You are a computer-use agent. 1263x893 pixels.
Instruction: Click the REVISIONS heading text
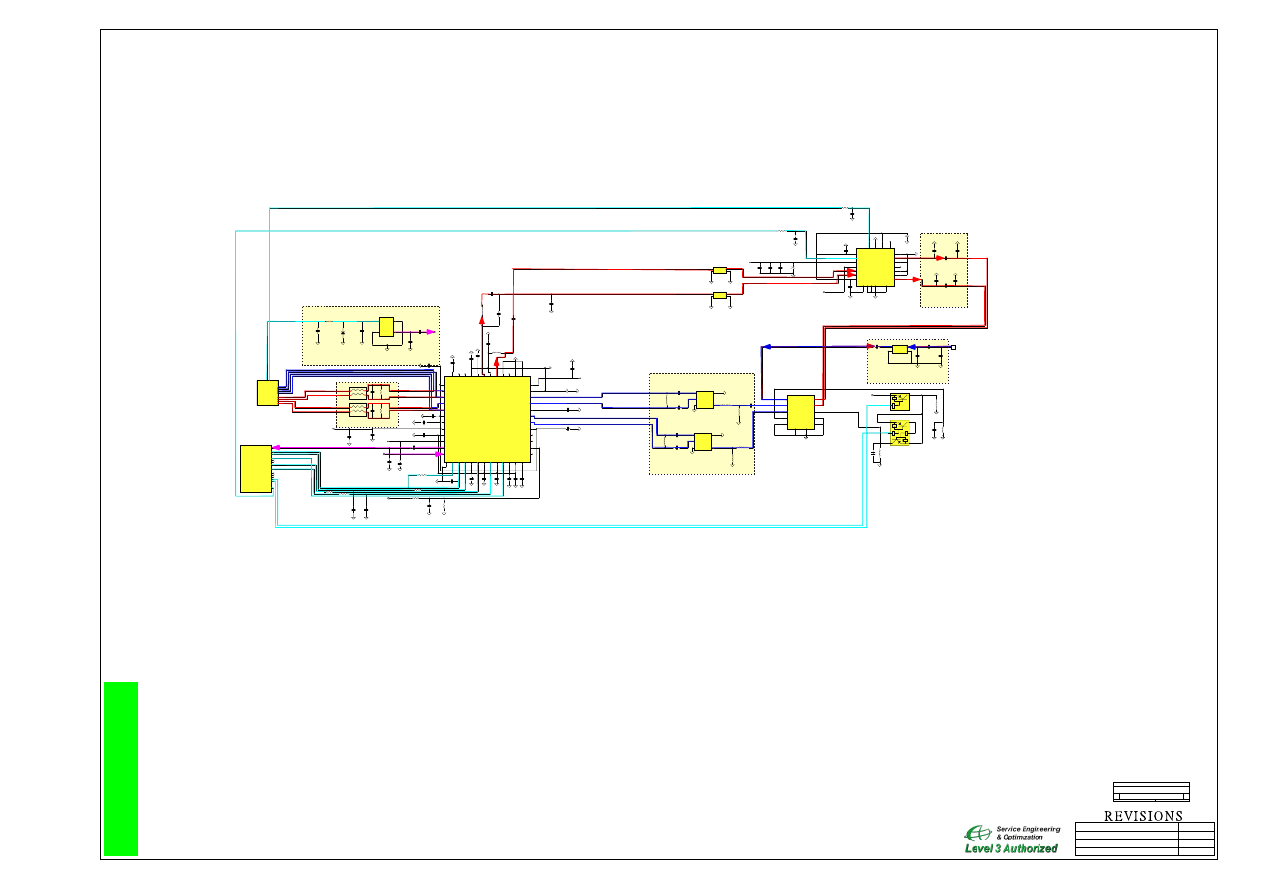pyautogui.click(x=1143, y=816)
